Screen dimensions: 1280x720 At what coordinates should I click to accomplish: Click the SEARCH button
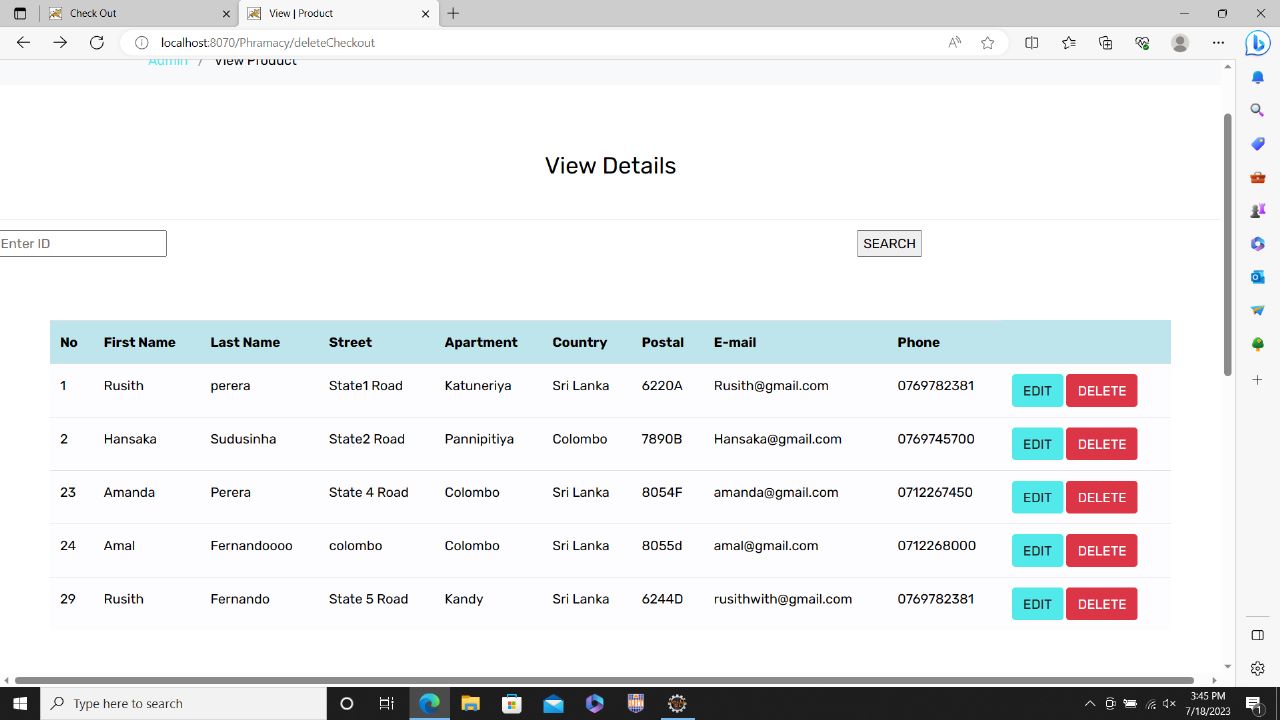coord(888,243)
